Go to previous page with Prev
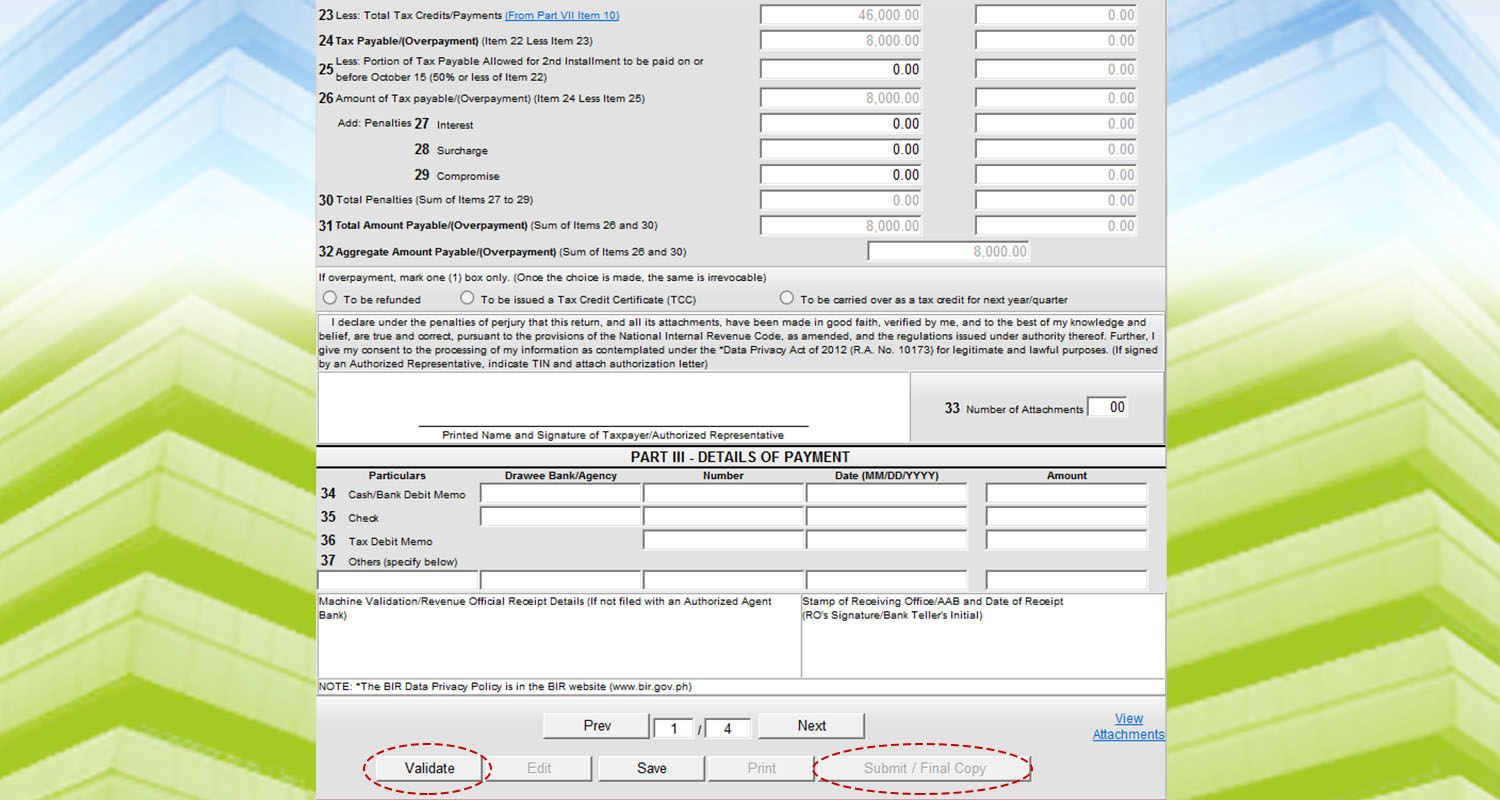The width and height of the screenshot is (1500, 800). point(597,726)
